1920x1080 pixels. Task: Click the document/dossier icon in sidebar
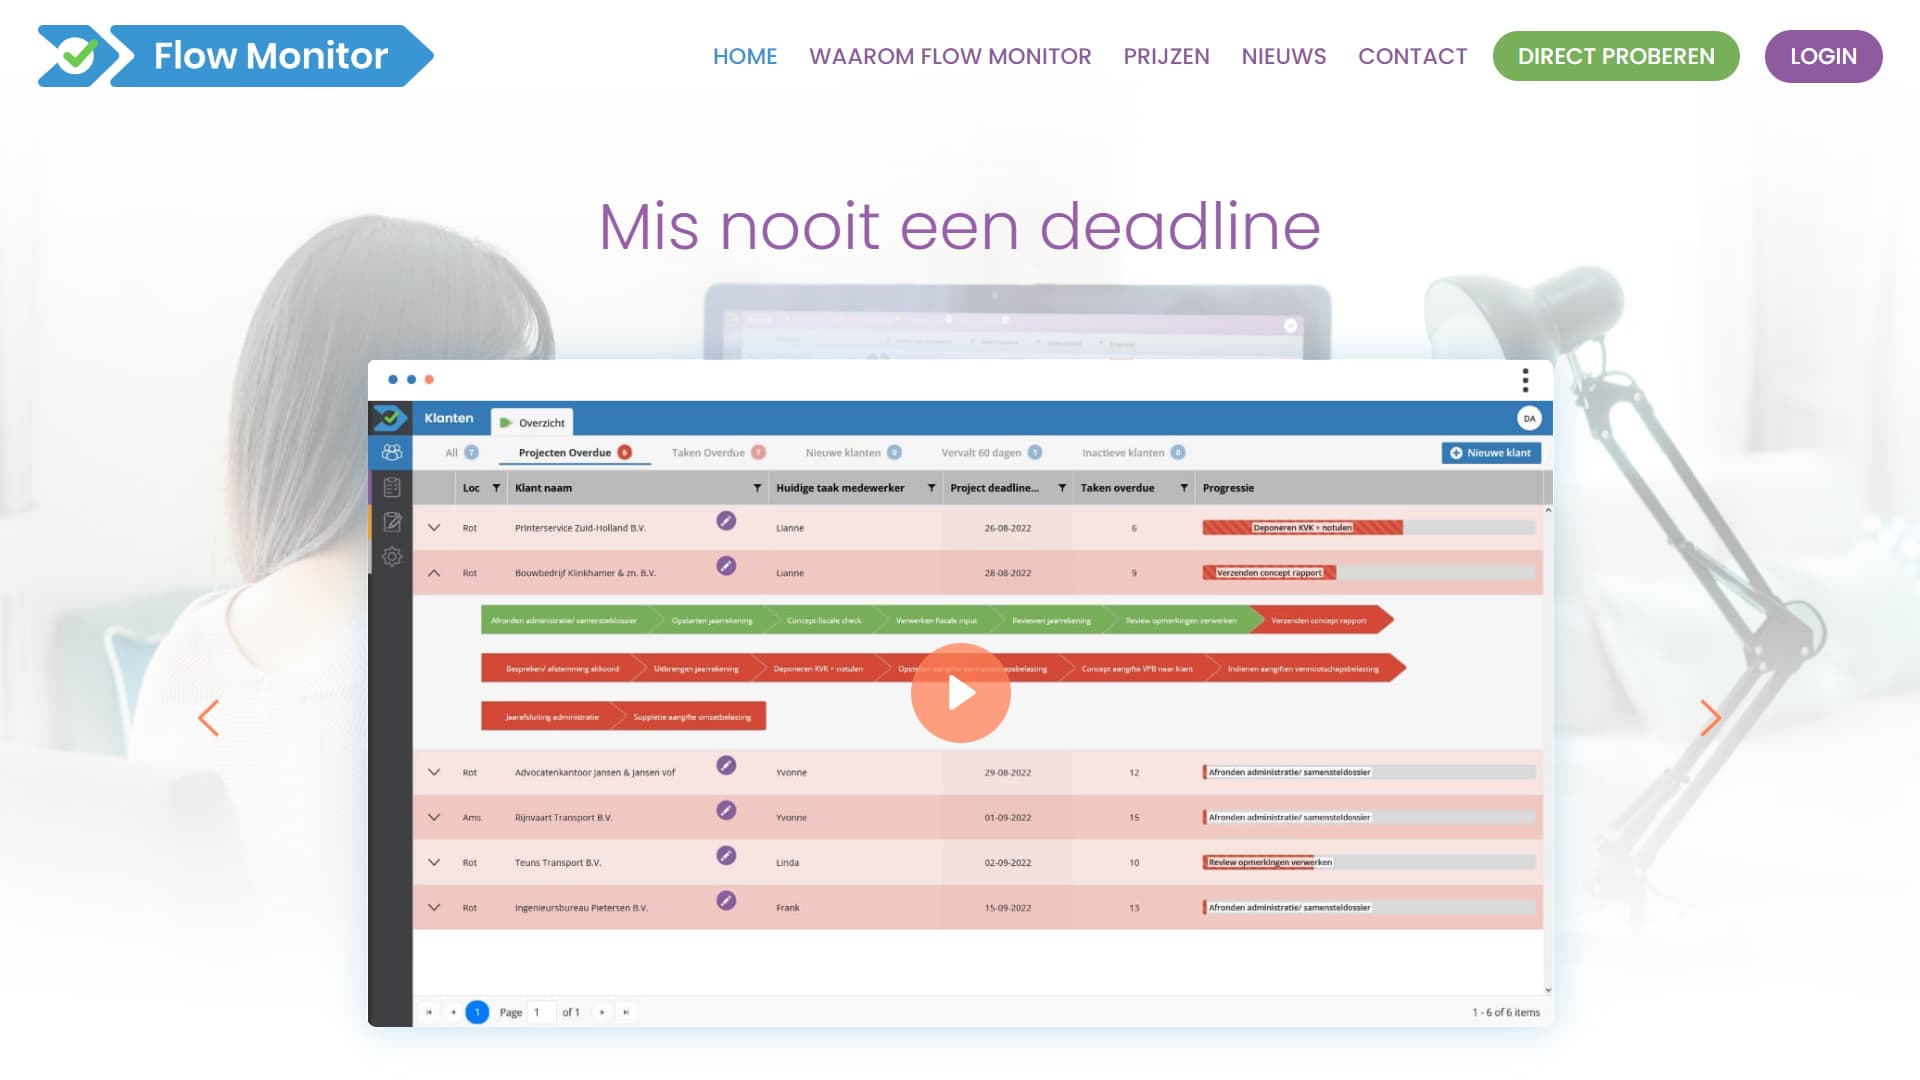(x=392, y=488)
